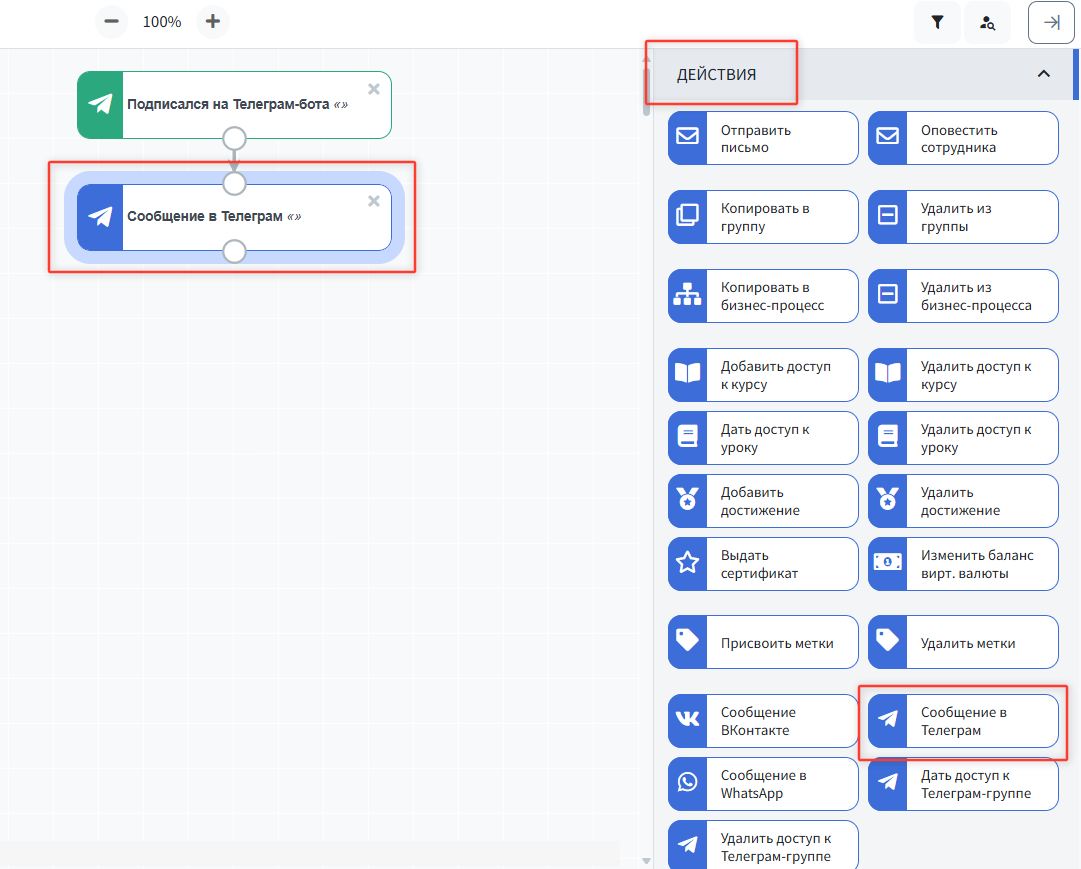1081x869 pixels.
Task: Remove the 'Подписался на Телеграм-бота' block
Action: point(374,89)
